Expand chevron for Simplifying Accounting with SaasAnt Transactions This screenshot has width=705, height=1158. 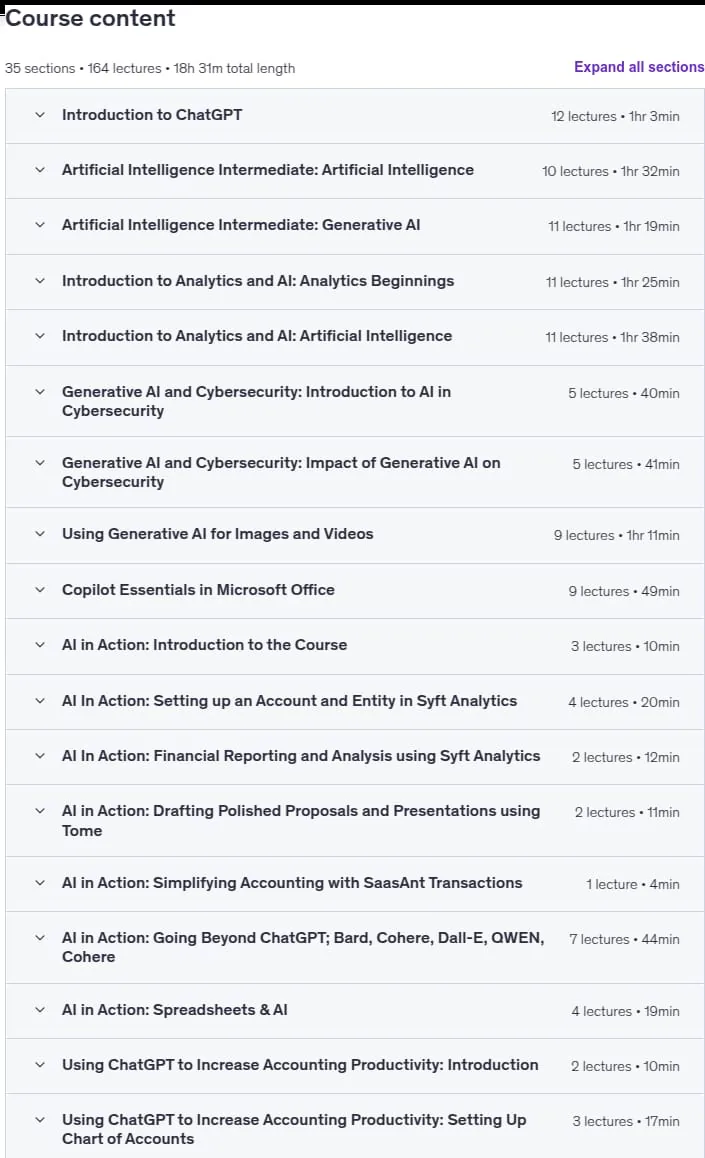click(x=40, y=883)
